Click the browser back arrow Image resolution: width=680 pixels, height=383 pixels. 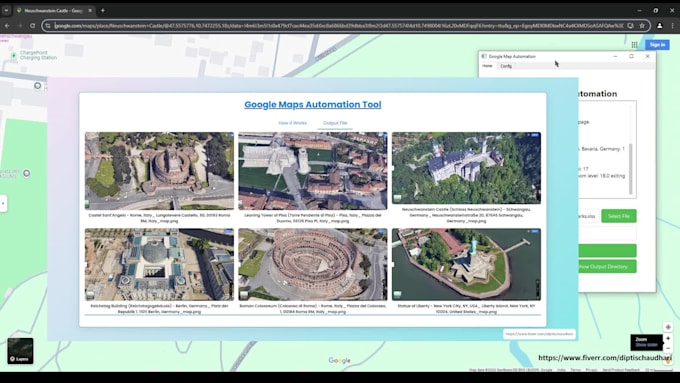(x=7, y=26)
